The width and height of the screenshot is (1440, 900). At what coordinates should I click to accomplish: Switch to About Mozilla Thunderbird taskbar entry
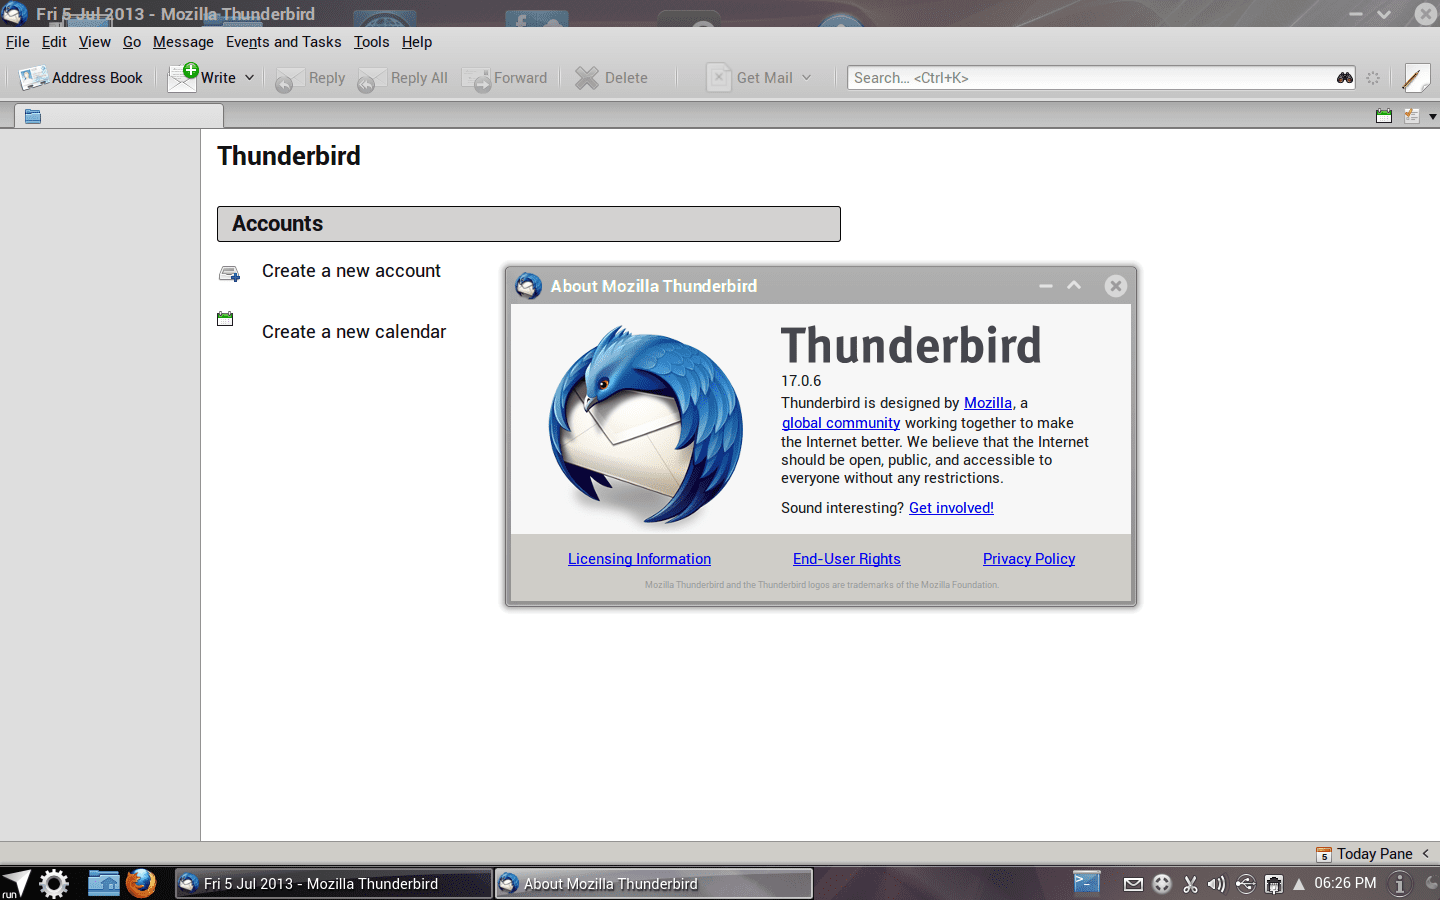point(654,884)
